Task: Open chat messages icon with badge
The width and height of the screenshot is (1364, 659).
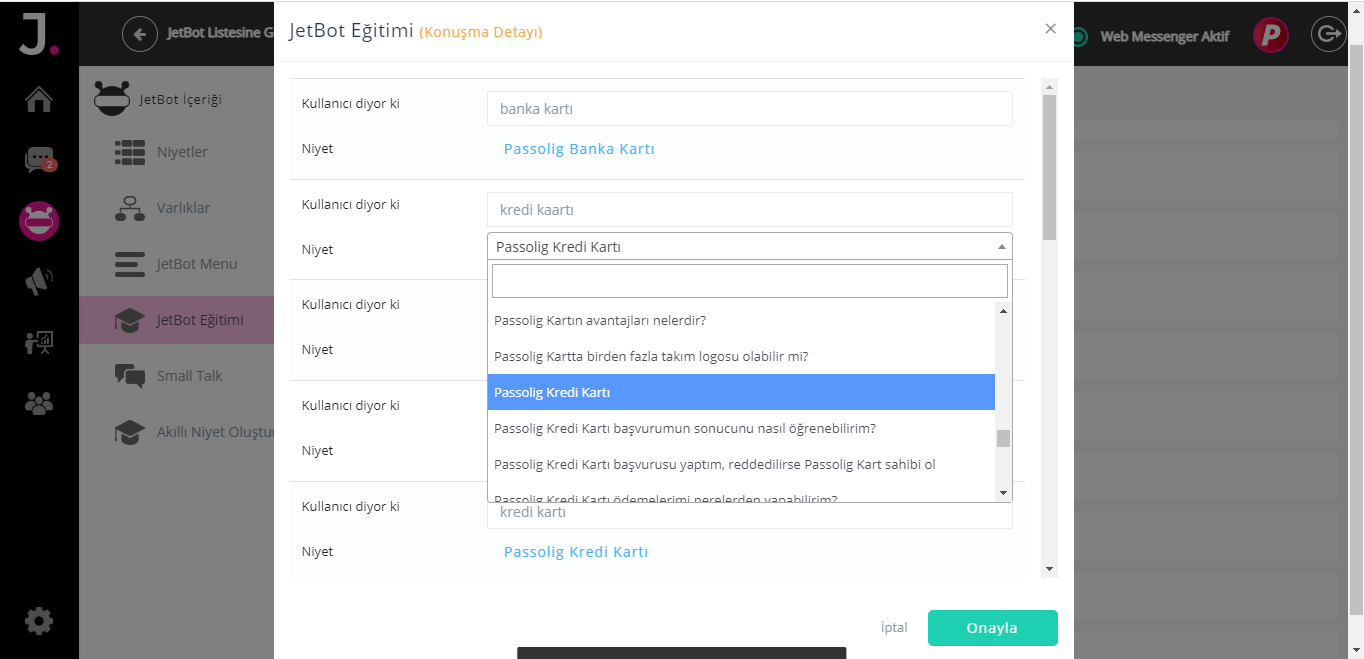Action: (39, 160)
